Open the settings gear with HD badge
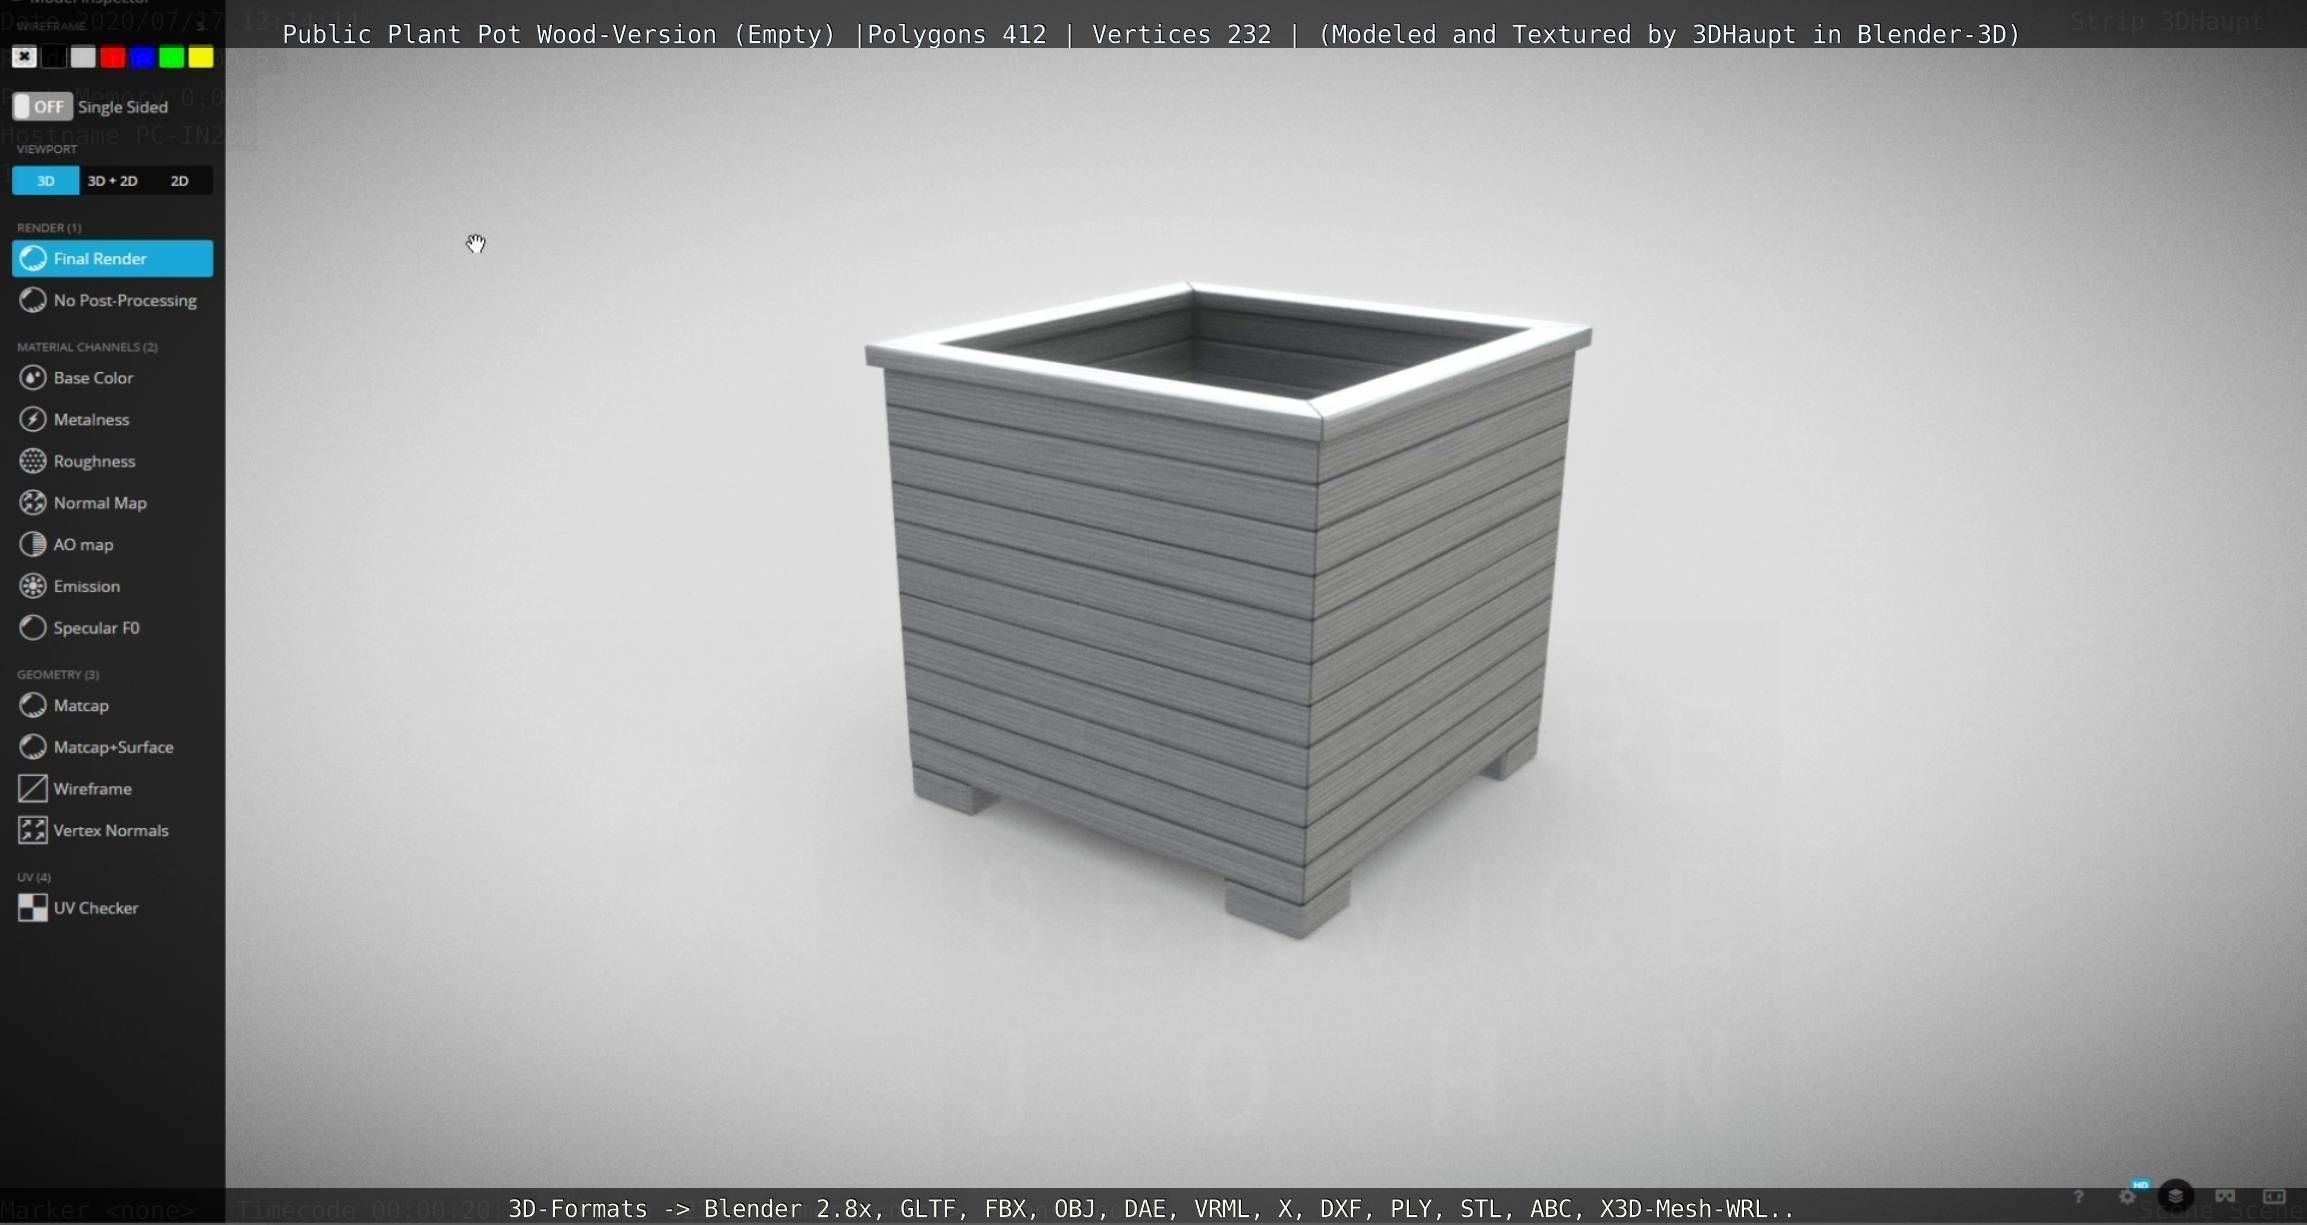 point(2128,1195)
